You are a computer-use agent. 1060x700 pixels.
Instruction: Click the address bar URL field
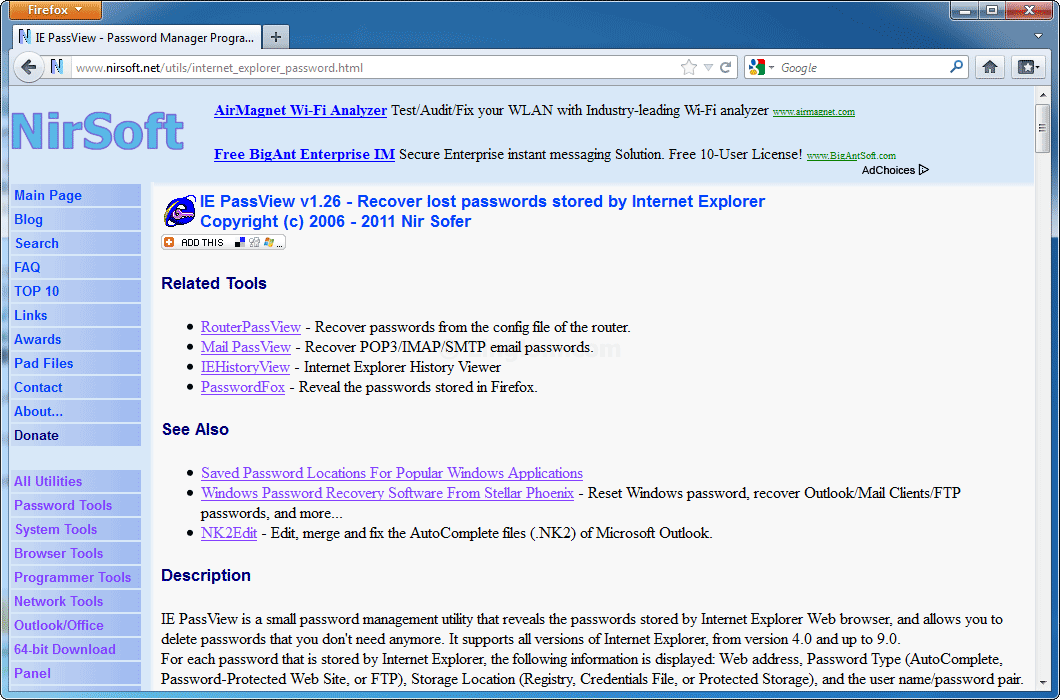click(375, 68)
